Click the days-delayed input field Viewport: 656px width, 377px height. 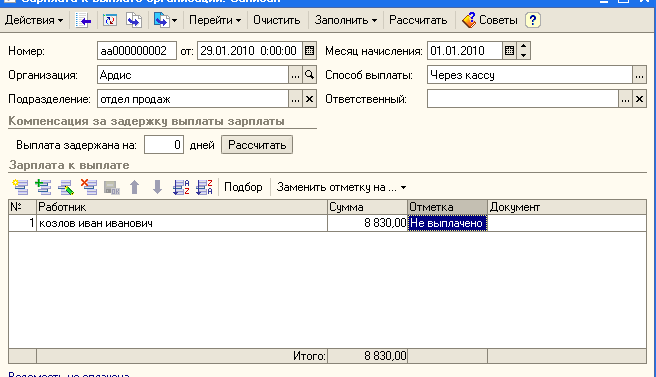pos(164,145)
